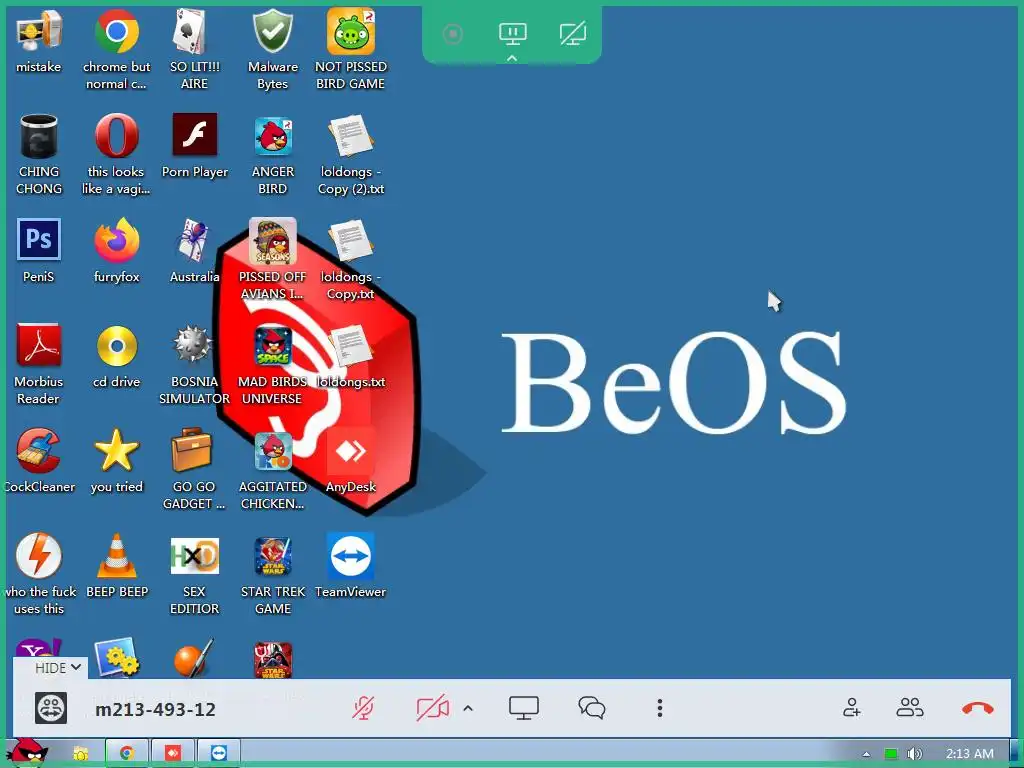Open 'MAD BIRDS UNIVERSE' Space icon
Screen dimensions: 1024x768
pyautogui.click(x=272, y=345)
